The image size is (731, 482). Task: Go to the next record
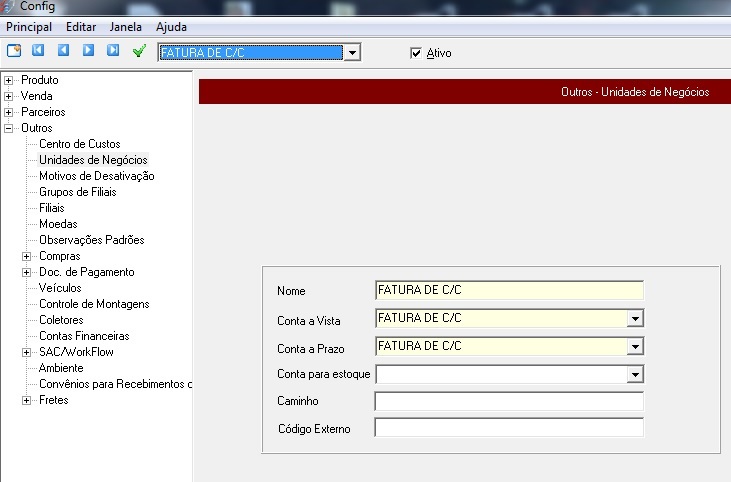[x=88, y=50]
